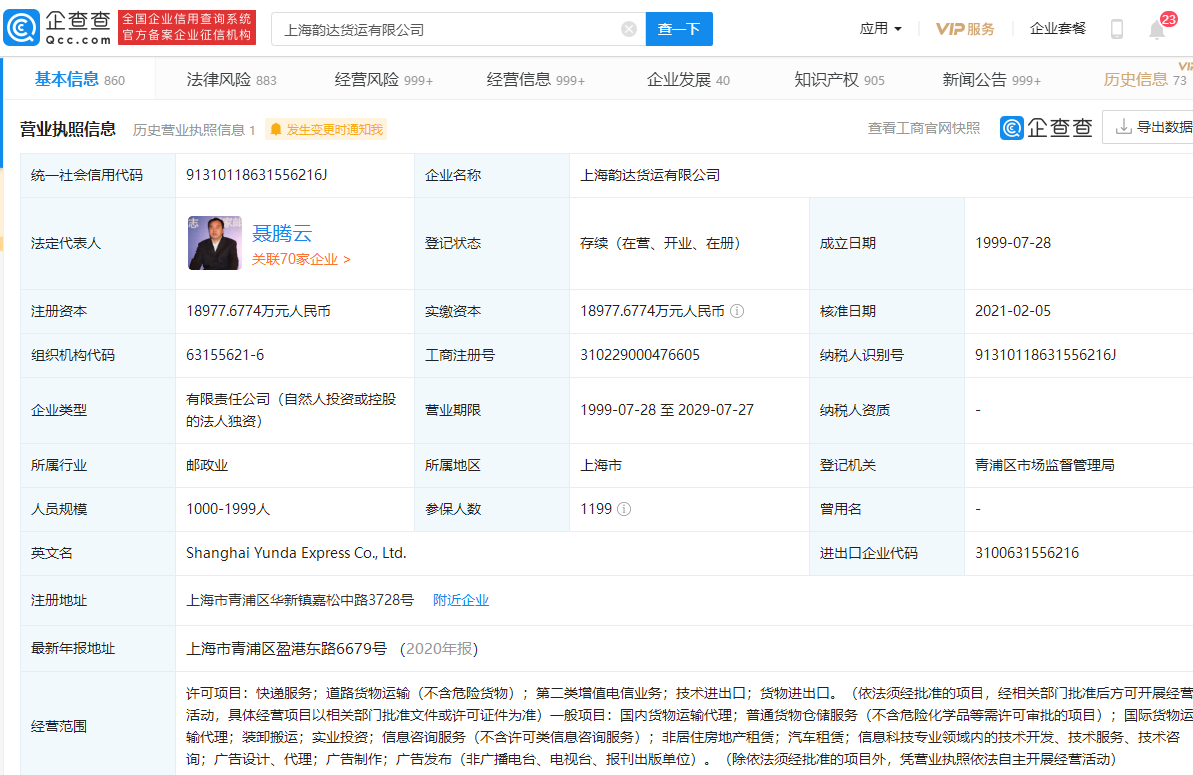Select taxpayer ID value in 纳税人识别号 row
This screenshot has width=1193, height=775.
pos(1045,355)
